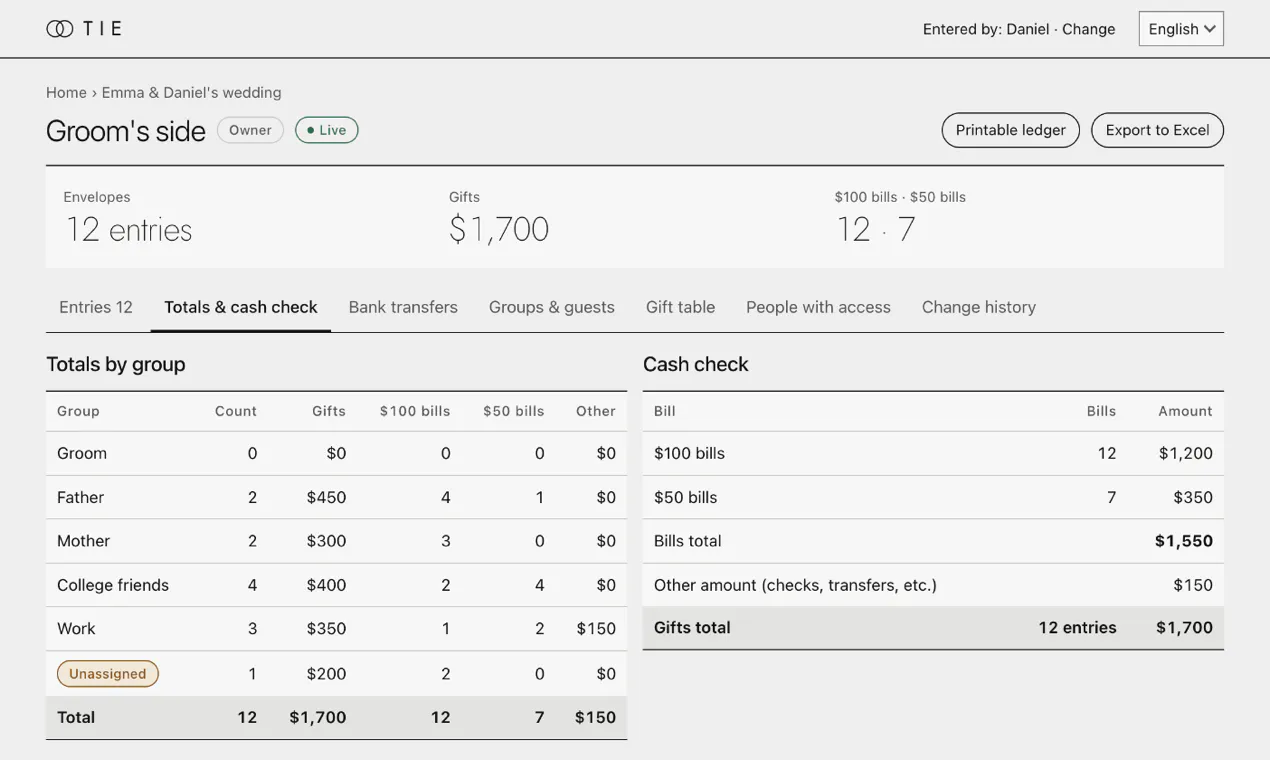Open the Bank transfers tab
Viewport: 1270px width, 760px height.
403,307
